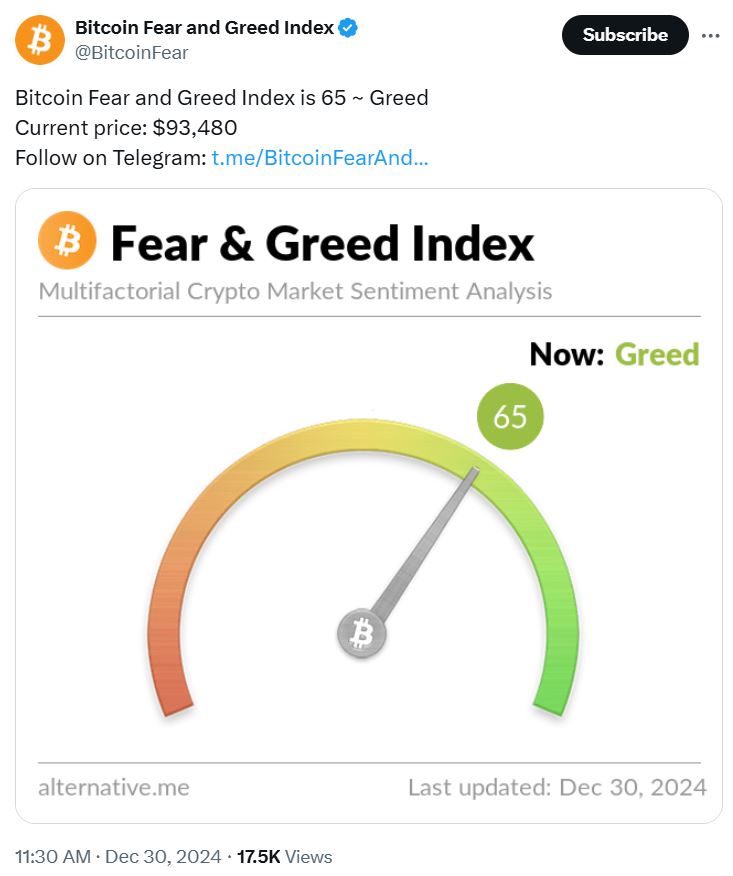This screenshot has width=733, height=876.
Task: Open the Bitcoin profile avatar
Action: point(40,40)
